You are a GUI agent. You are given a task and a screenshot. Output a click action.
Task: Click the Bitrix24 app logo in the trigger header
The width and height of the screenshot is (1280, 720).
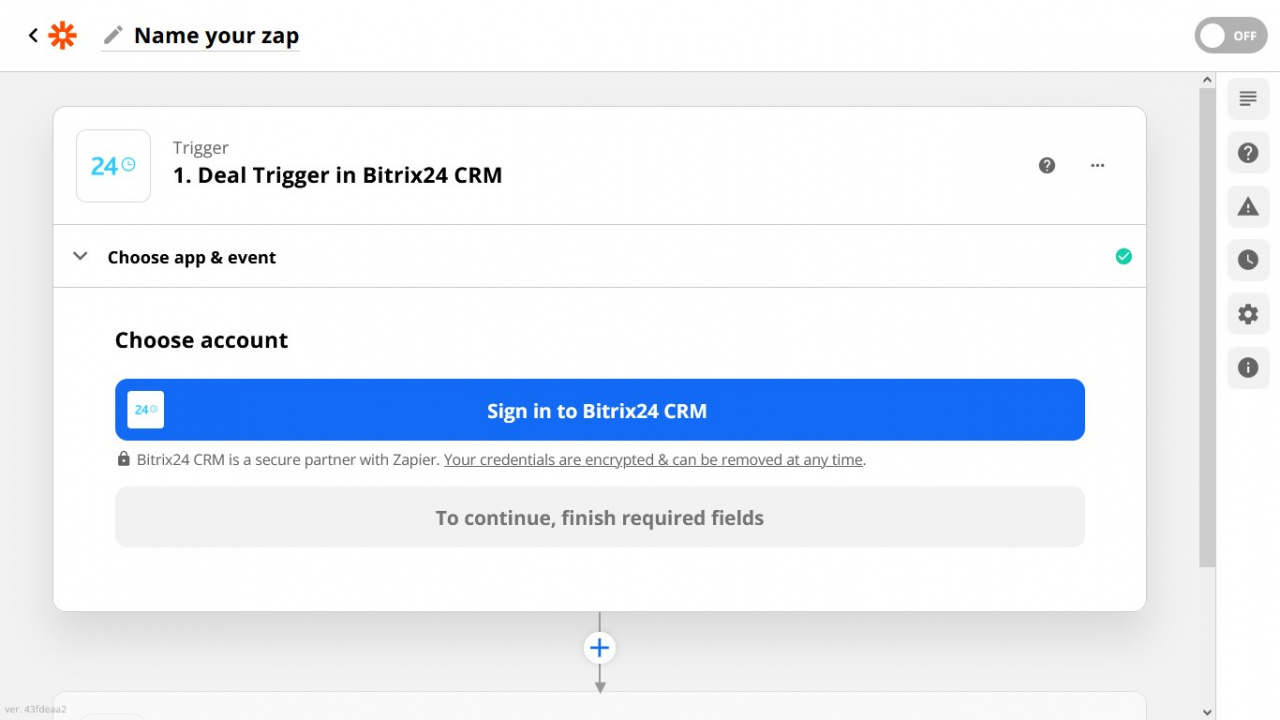coord(114,166)
